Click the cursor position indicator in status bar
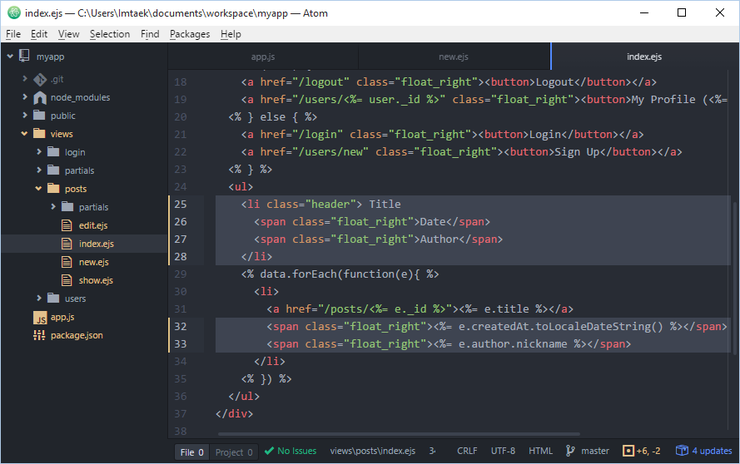The width and height of the screenshot is (740, 464). point(432,451)
